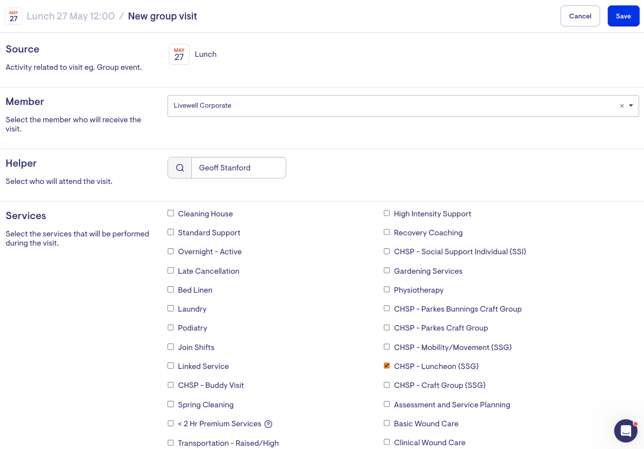Click the Geoff Stanford helper field
Screen dimensions: 644x449
pyautogui.click(x=238, y=168)
